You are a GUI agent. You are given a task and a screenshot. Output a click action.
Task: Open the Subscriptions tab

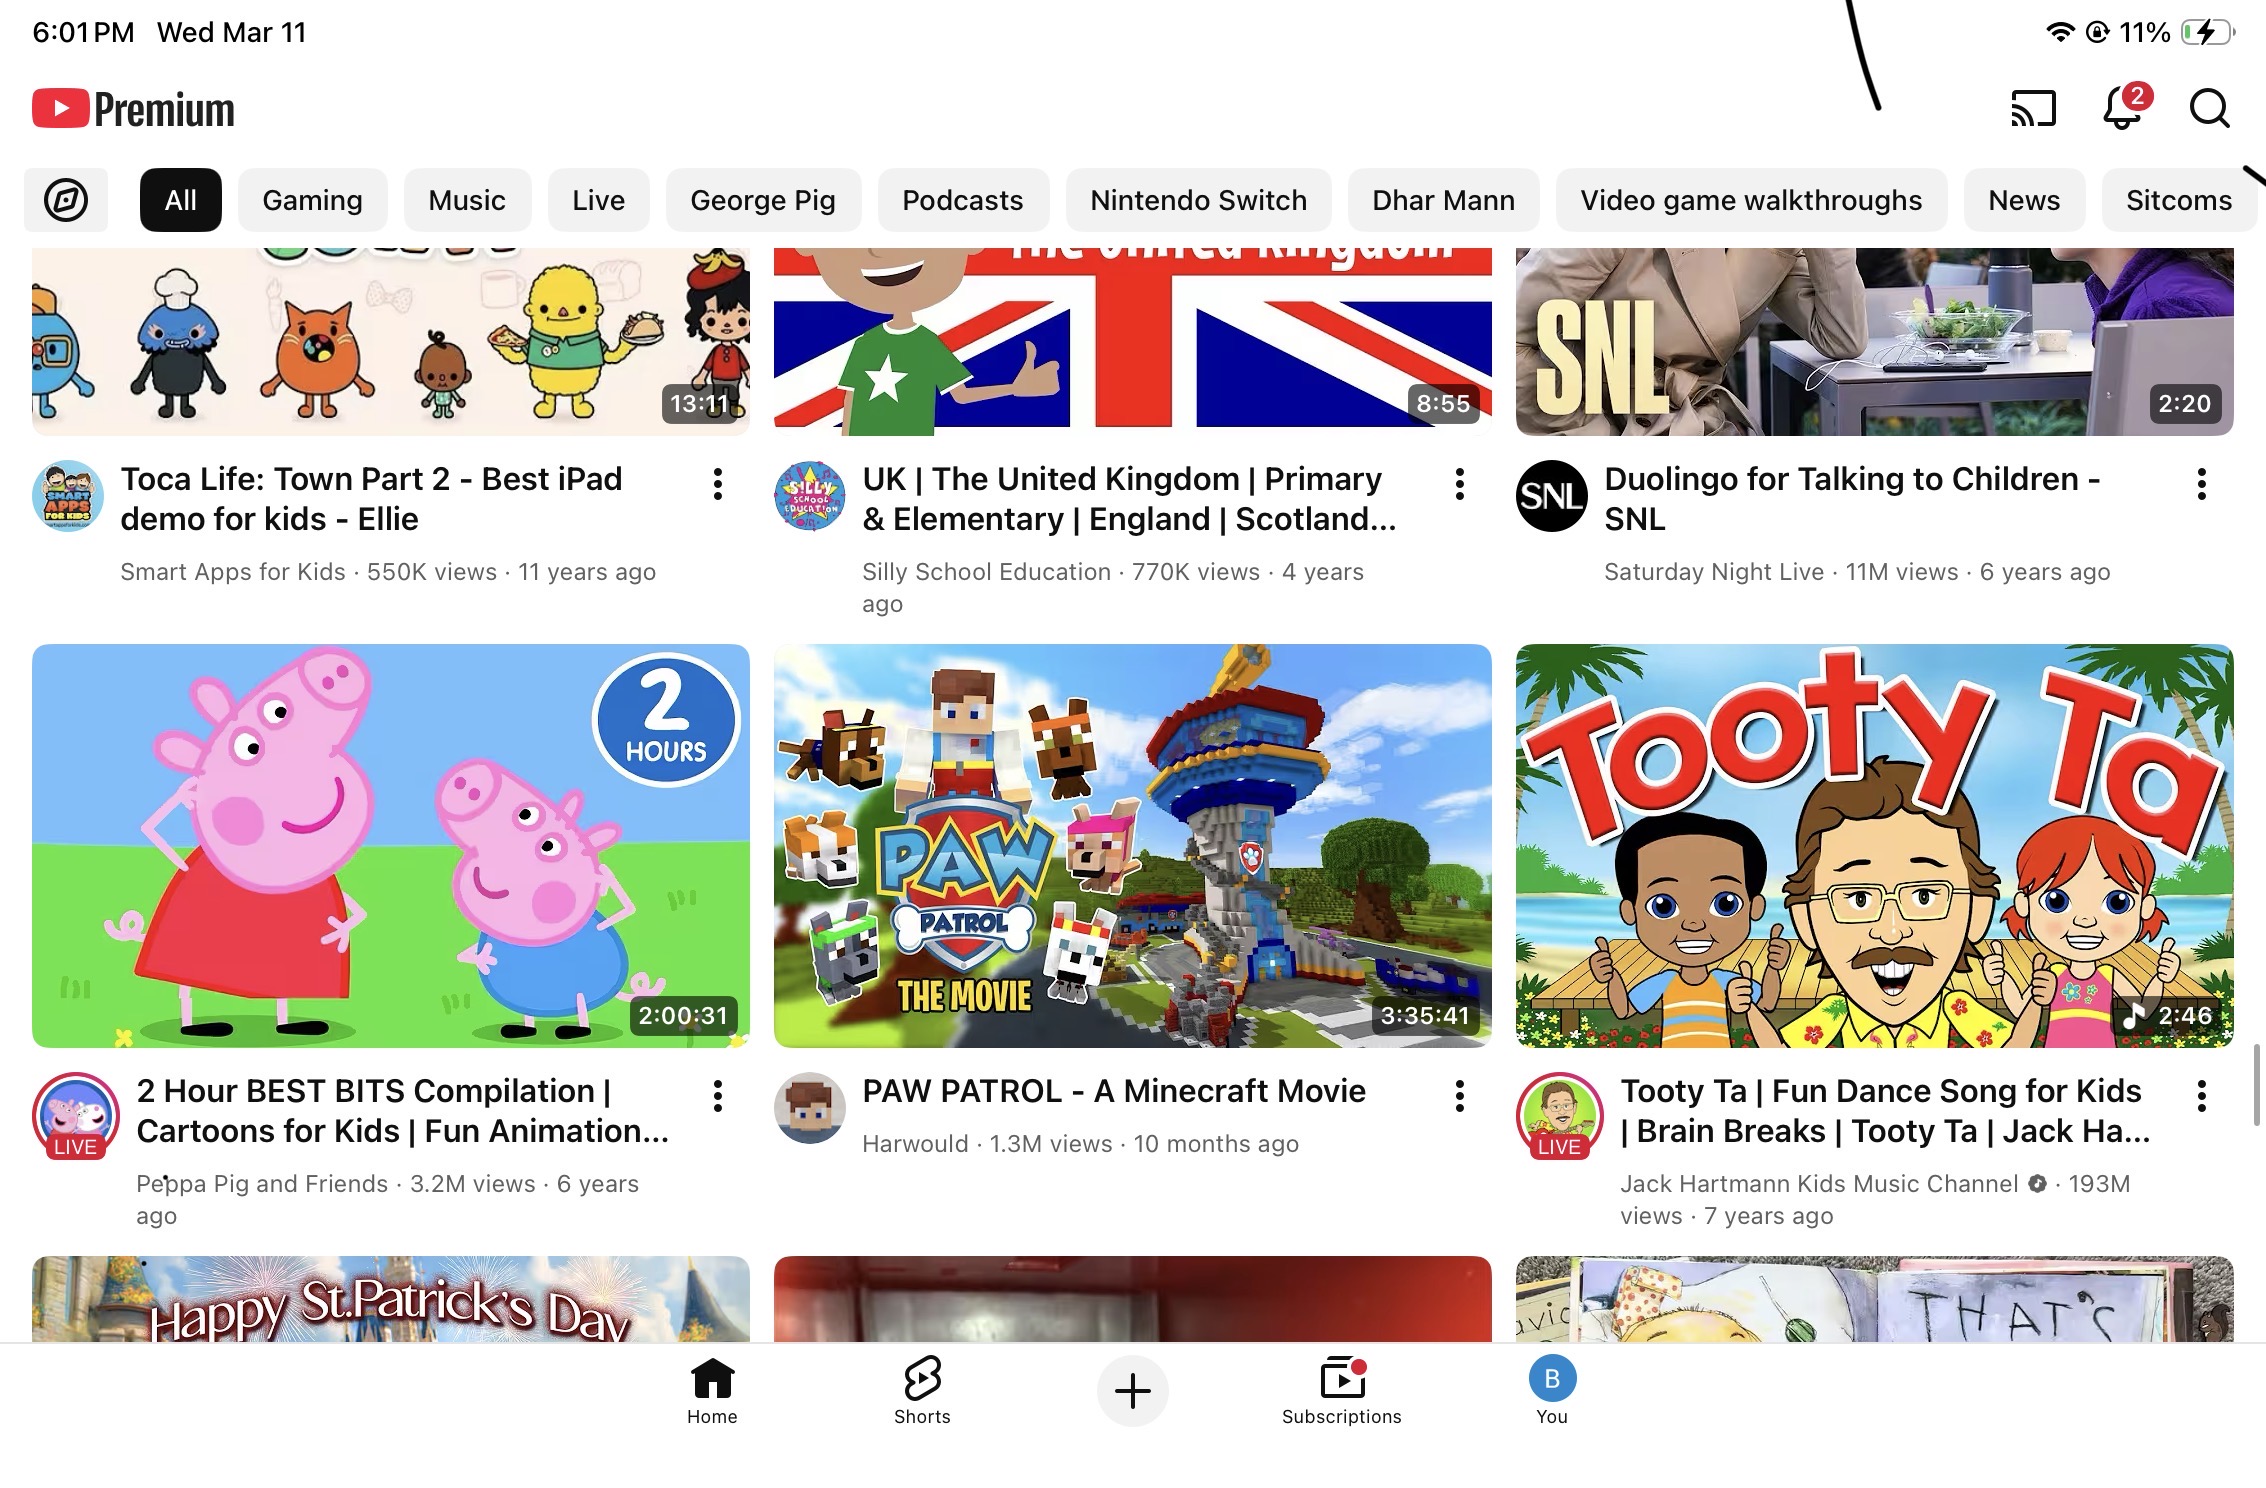(x=1342, y=1390)
